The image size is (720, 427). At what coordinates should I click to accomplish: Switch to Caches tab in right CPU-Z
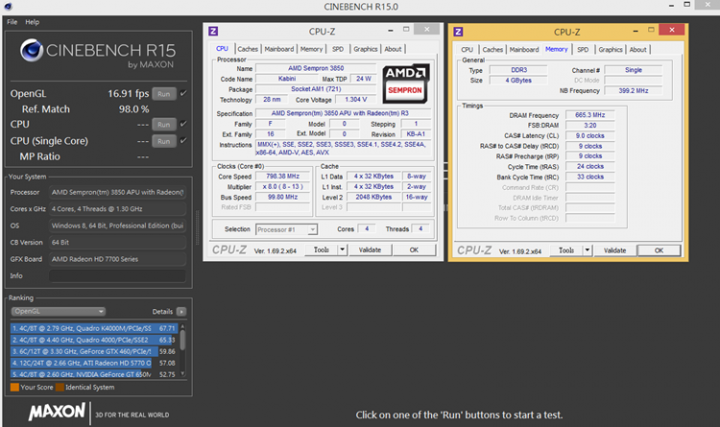[x=493, y=49]
